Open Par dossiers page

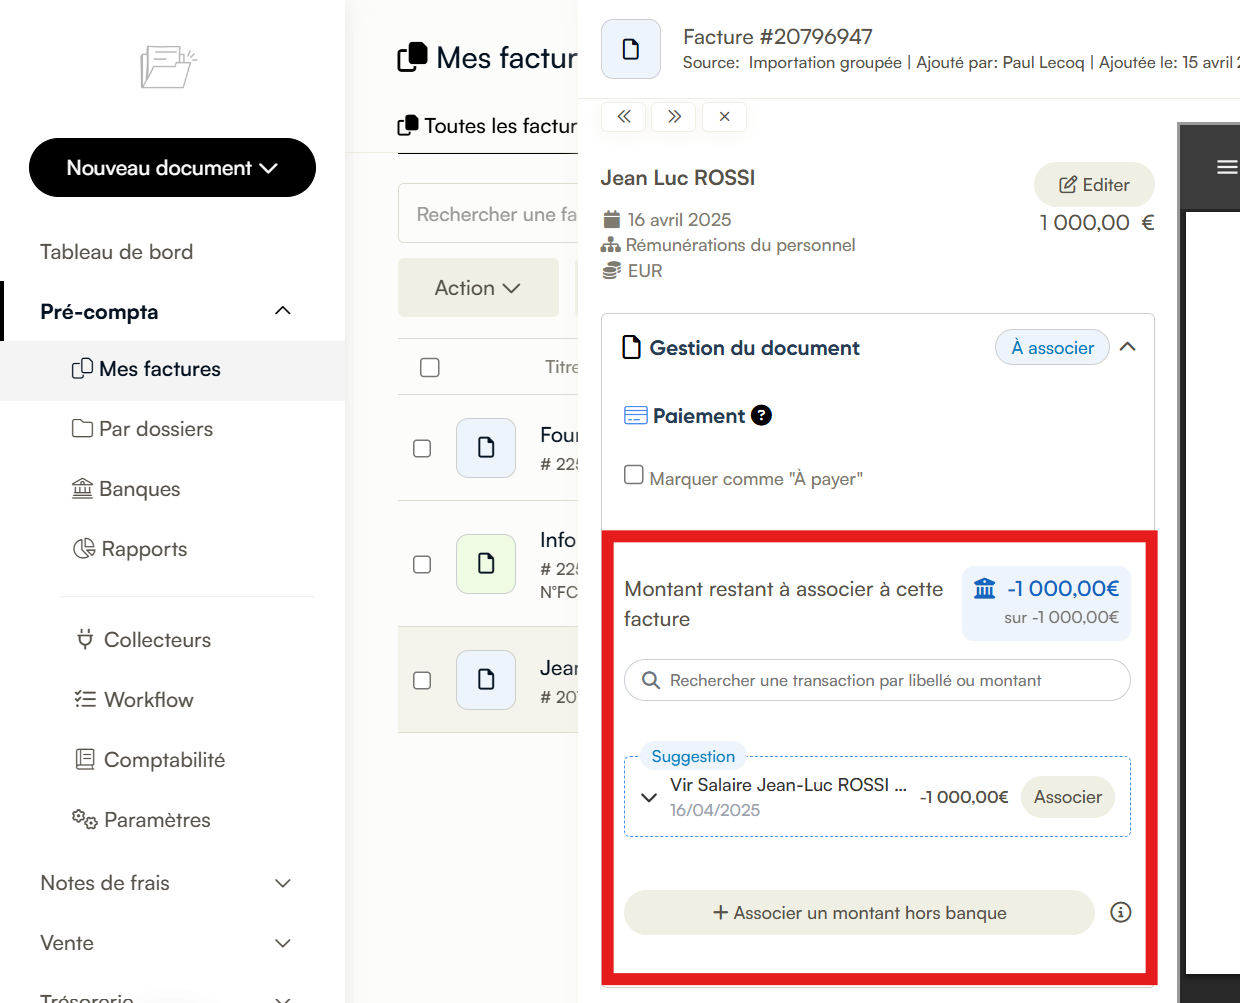tap(143, 429)
